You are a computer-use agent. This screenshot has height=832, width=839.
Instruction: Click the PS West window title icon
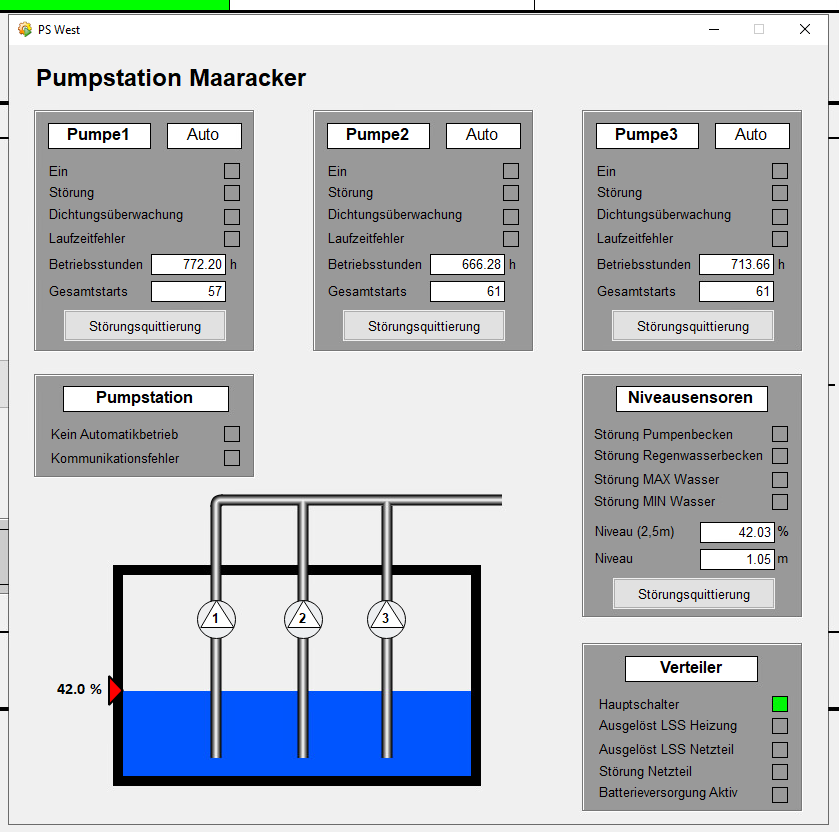pyautogui.click(x=25, y=29)
